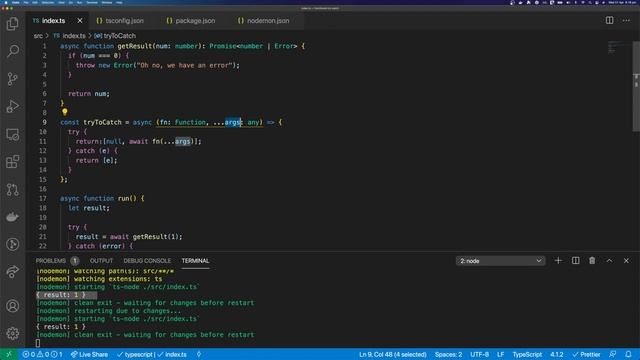Split the terminal panel
The height and width of the screenshot is (360, 640).
575,260
